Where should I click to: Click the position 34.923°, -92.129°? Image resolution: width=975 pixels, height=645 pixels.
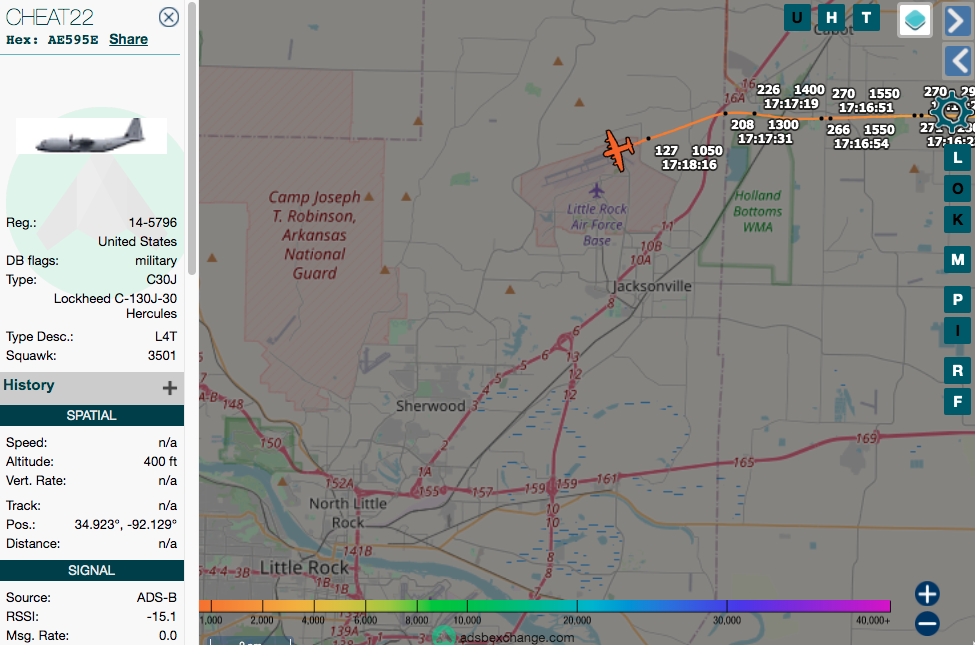[126, 524]
